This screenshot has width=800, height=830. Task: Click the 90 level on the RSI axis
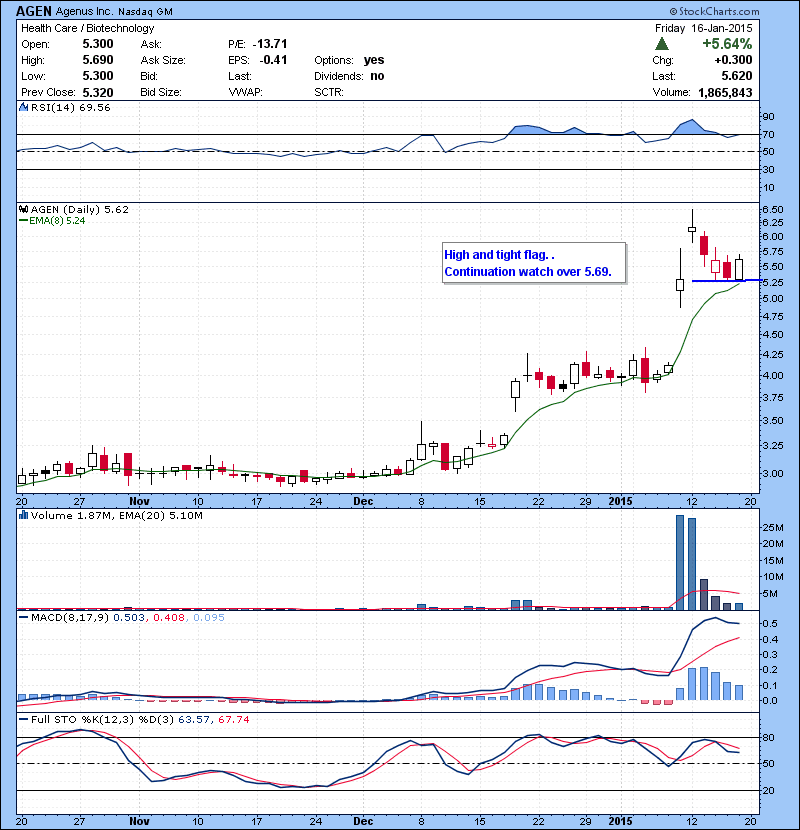[x=768, y=116]
